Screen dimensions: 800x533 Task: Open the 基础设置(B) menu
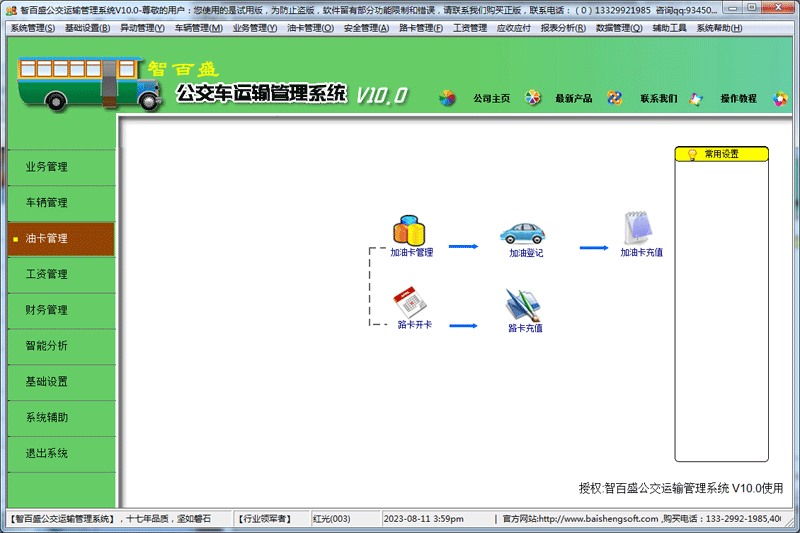pos(87,28)
